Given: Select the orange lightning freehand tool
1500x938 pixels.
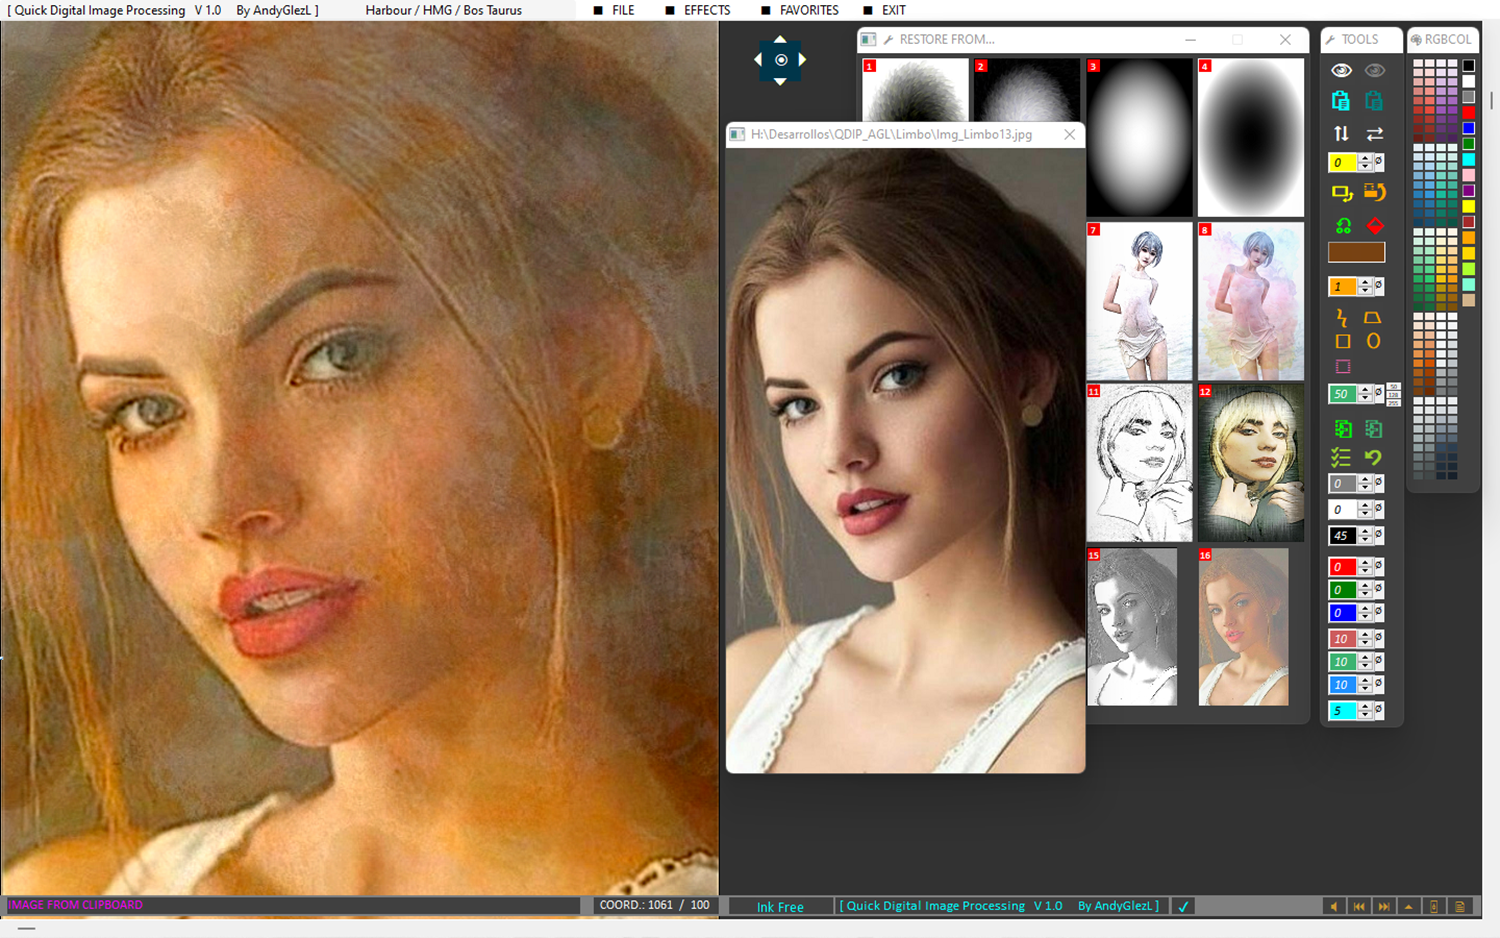Looking at the screenshot, I should click(1342, 318).
